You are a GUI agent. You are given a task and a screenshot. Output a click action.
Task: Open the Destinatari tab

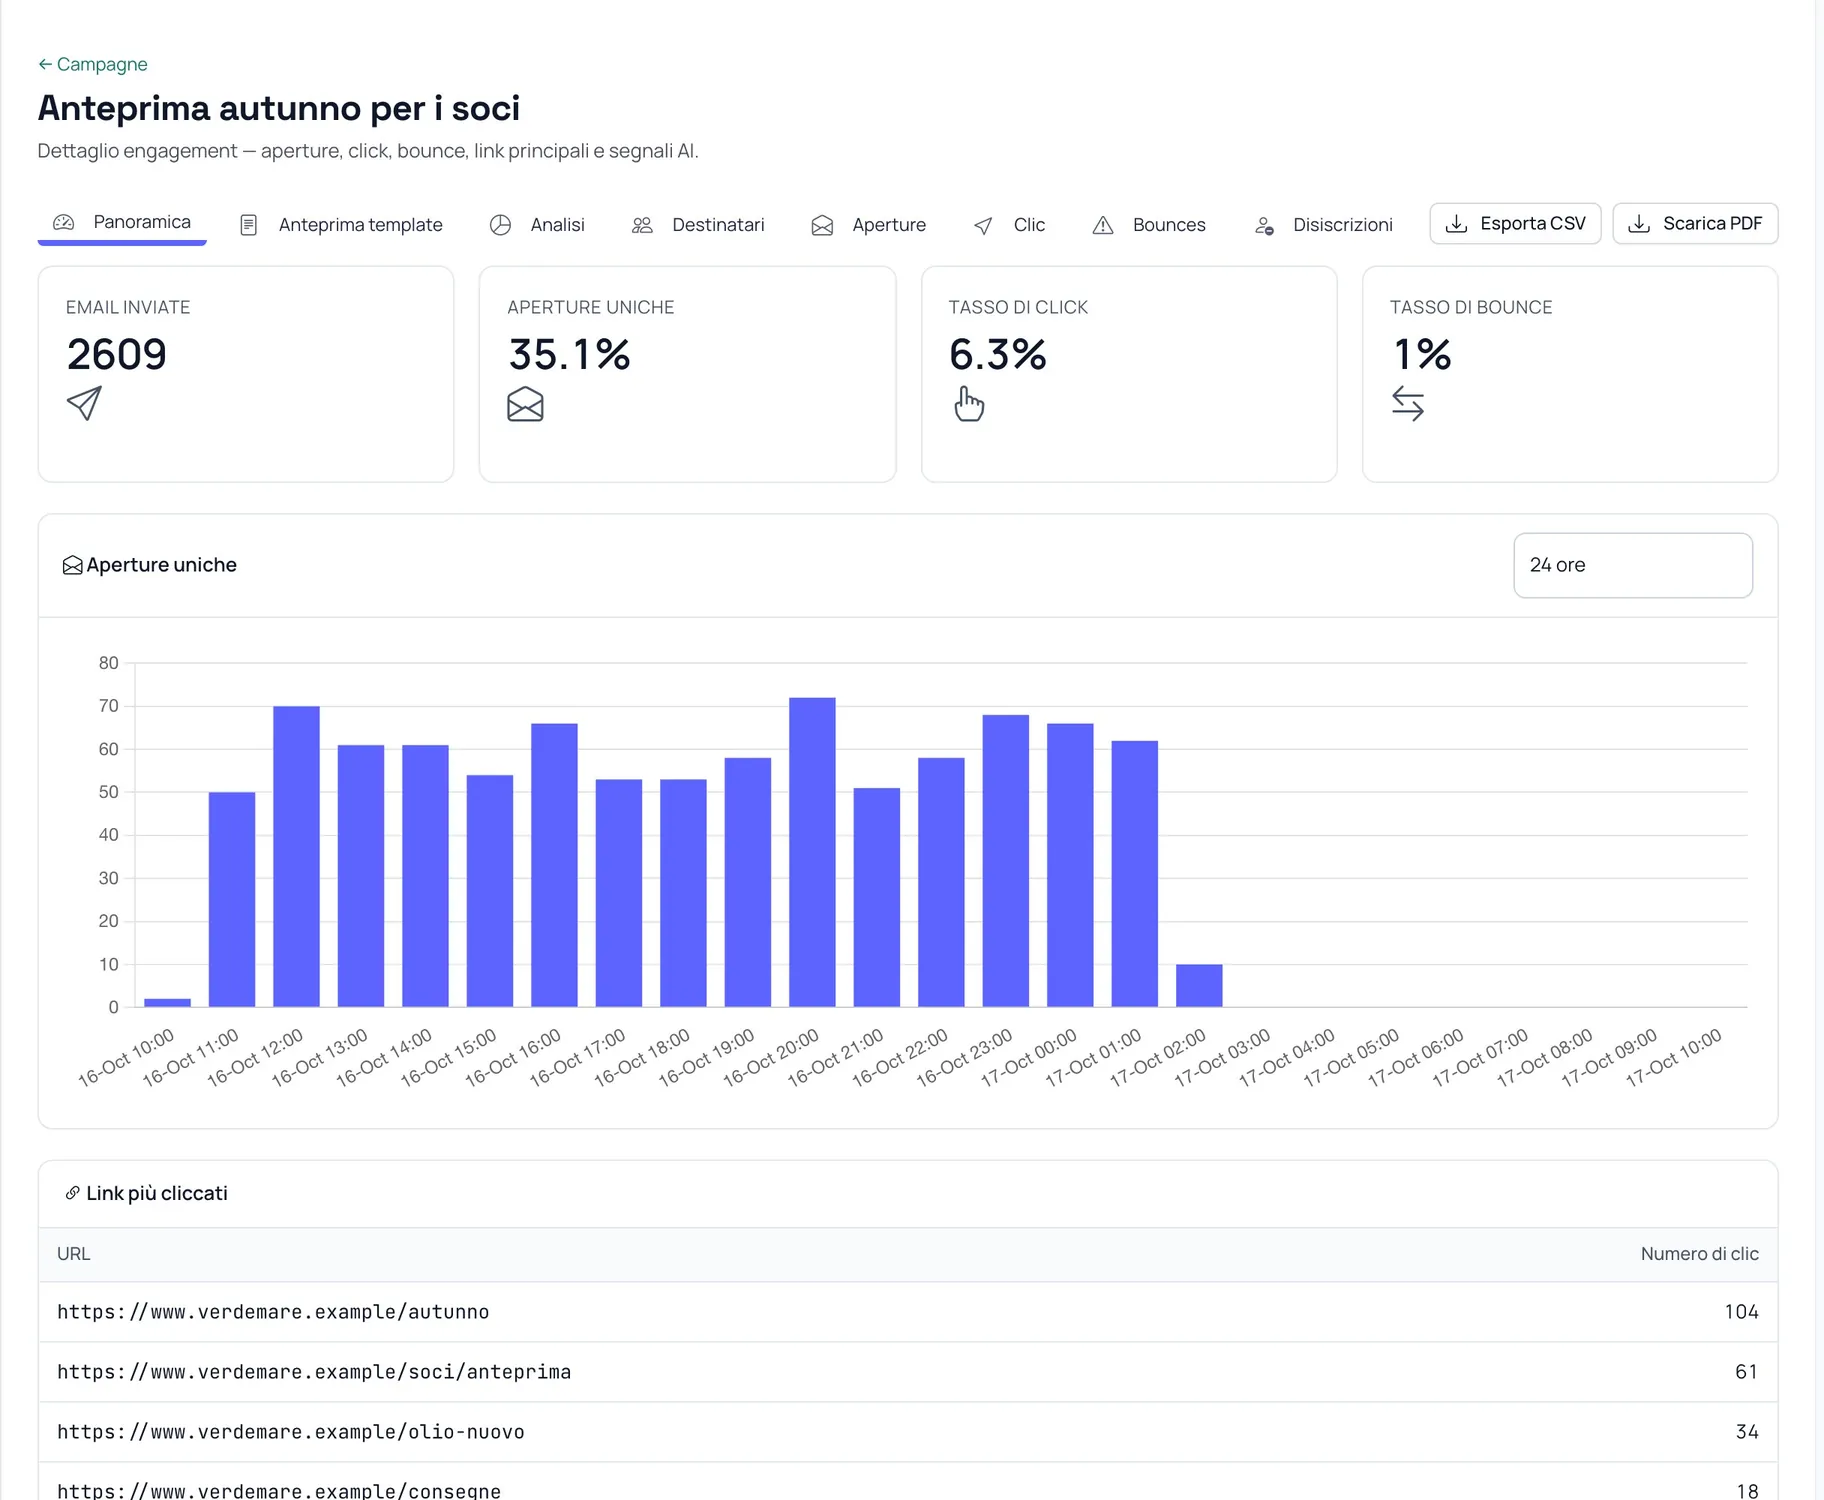pos(698,225)
